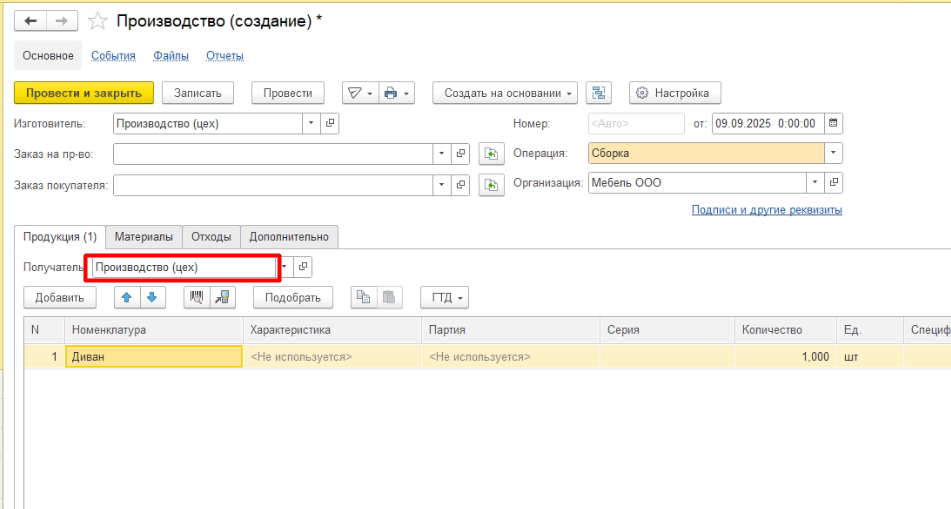This screenshot has width=951, height=509.
Task: Open the calendar picker next to the date
Action: (x=833, y=123)
